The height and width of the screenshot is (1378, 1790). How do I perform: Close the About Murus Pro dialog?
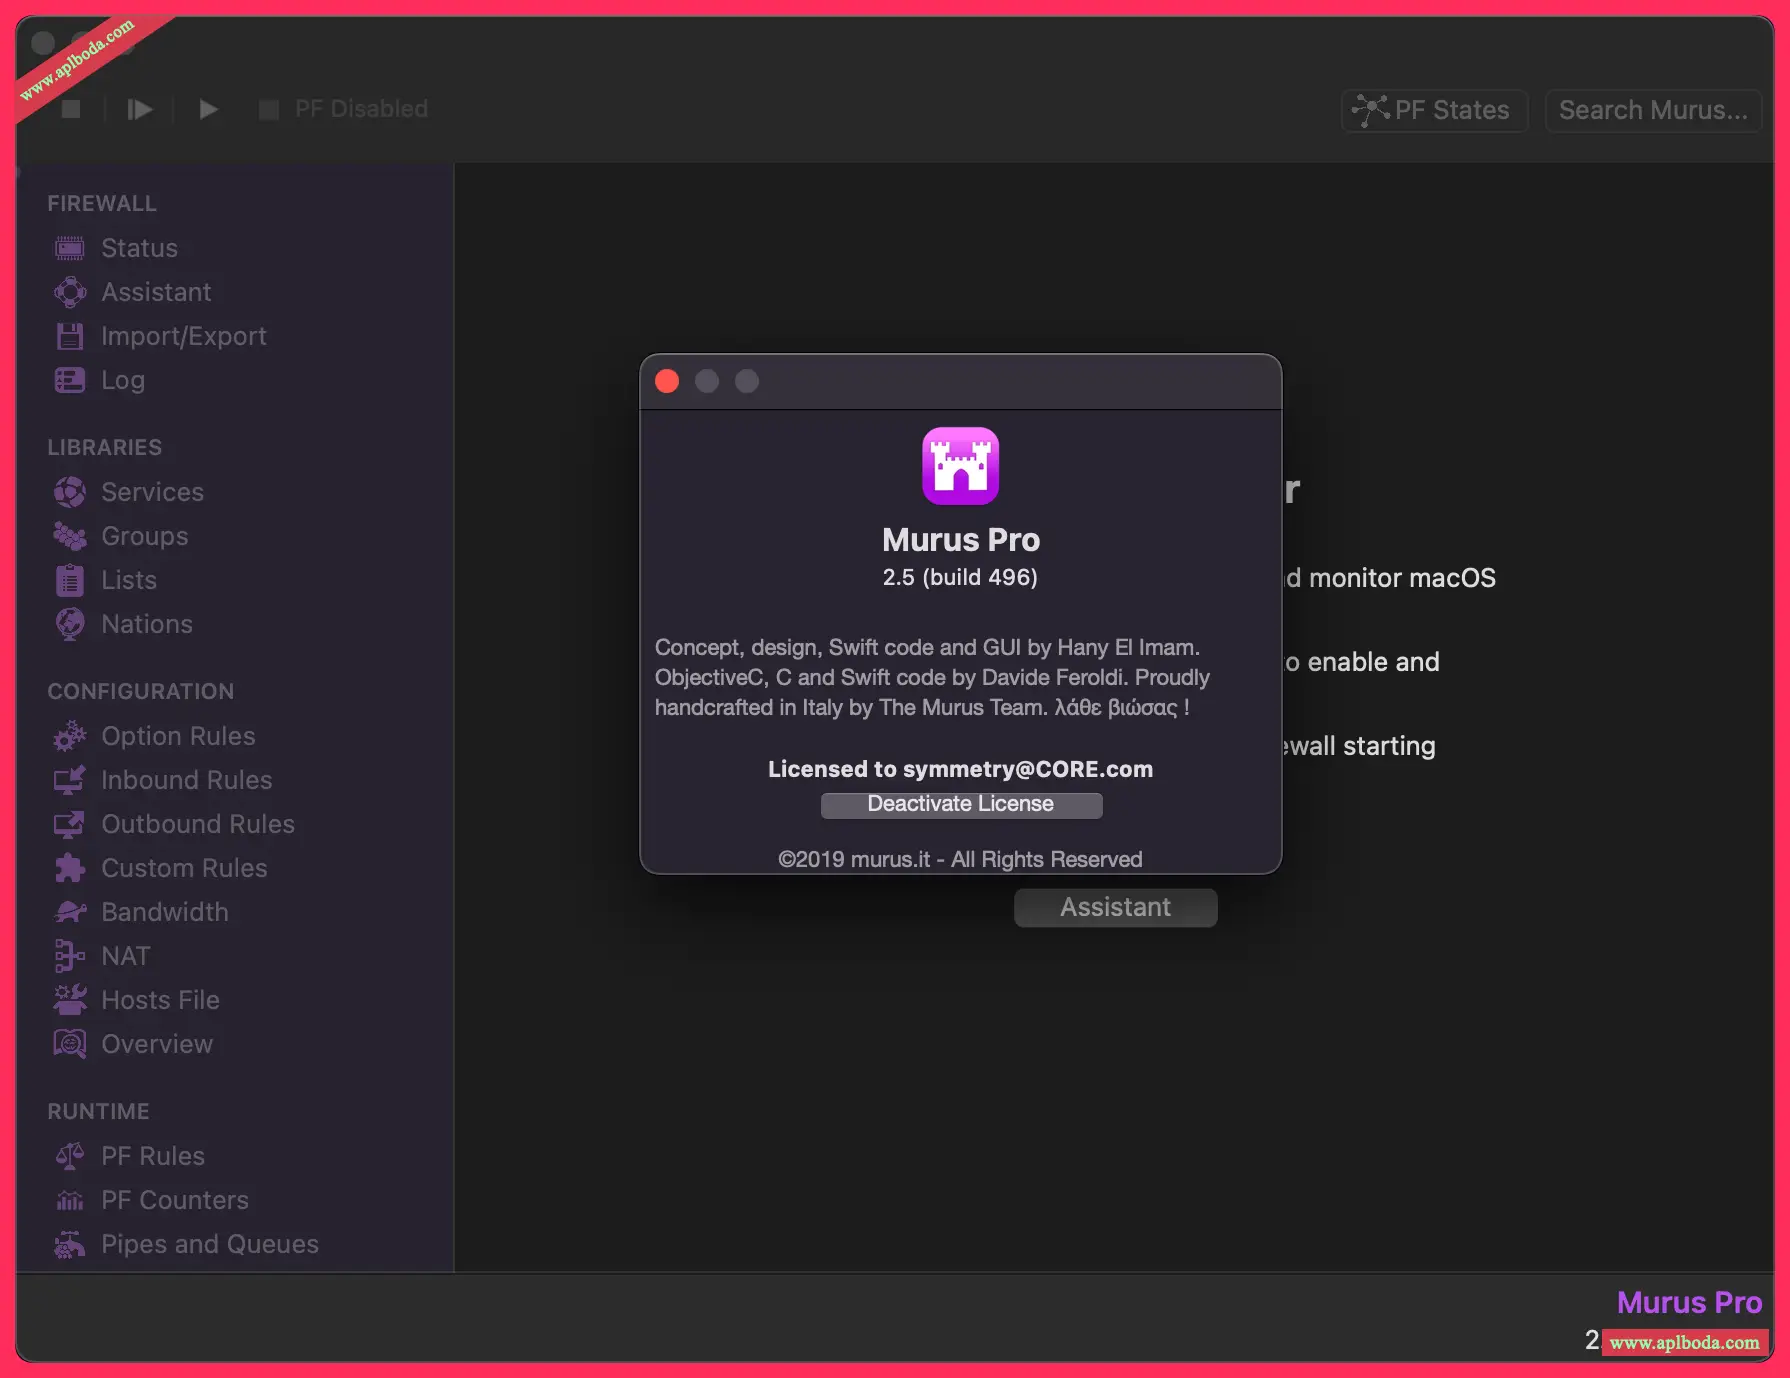click(667, 381)
